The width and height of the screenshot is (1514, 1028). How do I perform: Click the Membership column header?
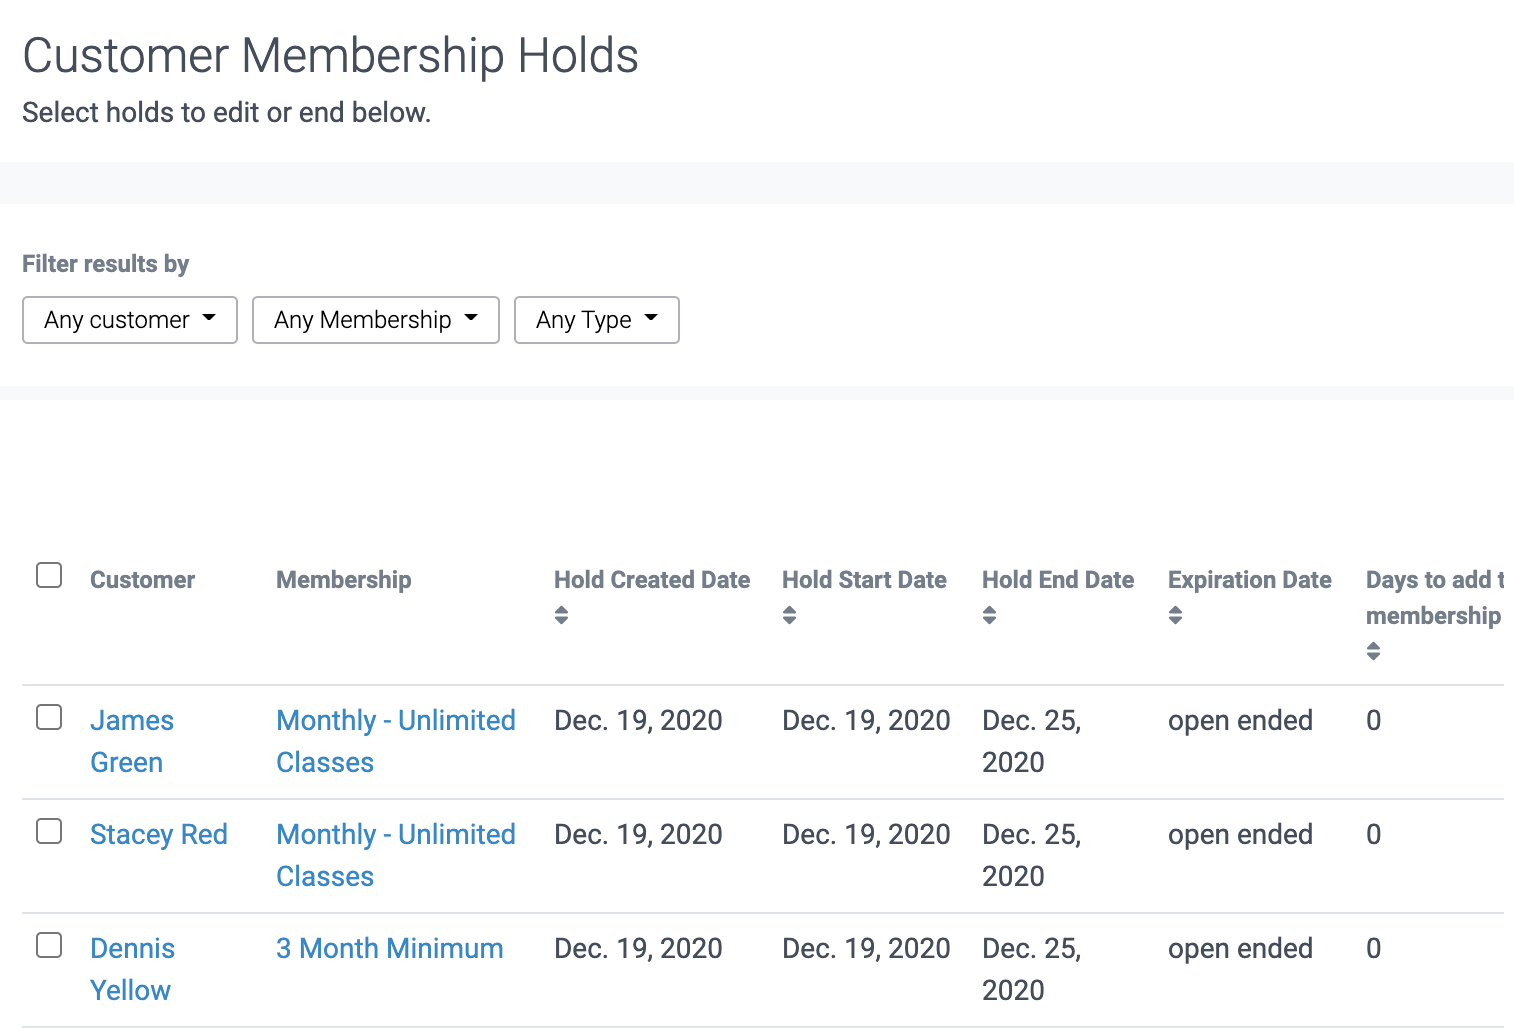343,580
